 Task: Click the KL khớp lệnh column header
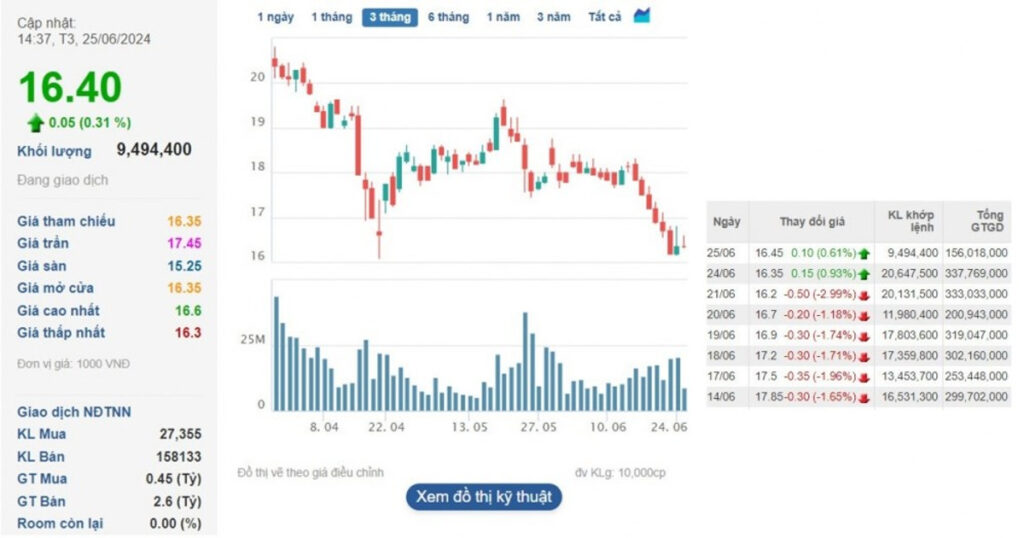[x=909, y=222]
